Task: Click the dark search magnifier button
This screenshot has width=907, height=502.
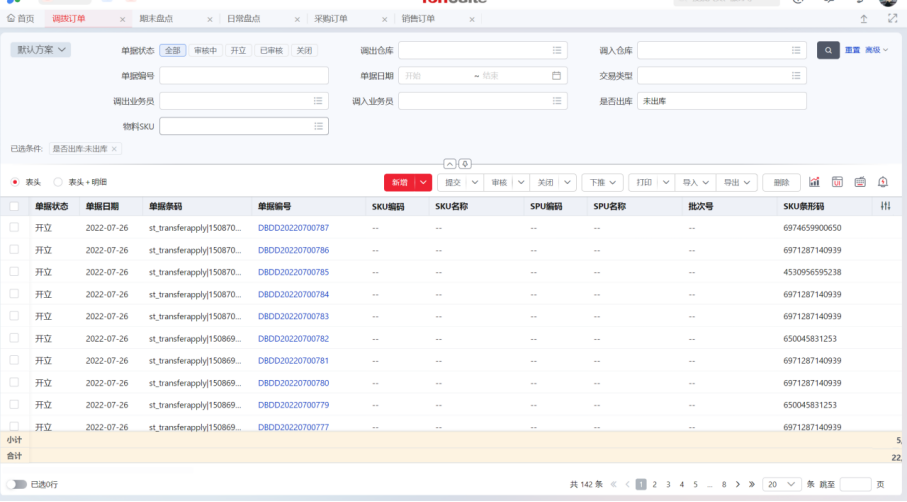Action: point(828,50)
